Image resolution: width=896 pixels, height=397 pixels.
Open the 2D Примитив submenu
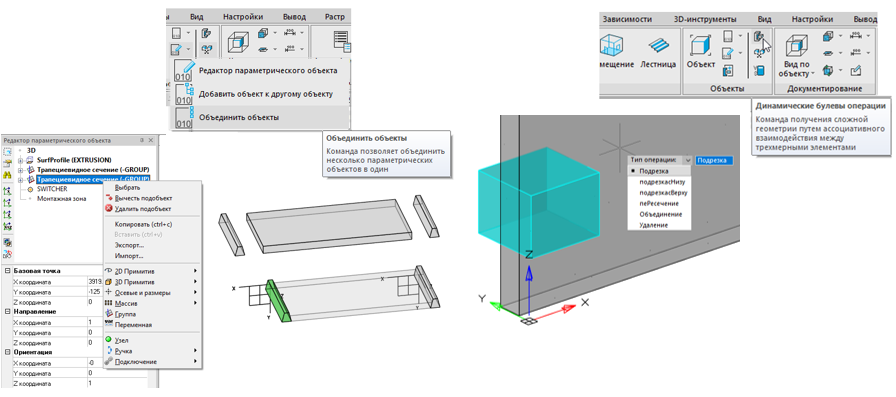point(152,271)
